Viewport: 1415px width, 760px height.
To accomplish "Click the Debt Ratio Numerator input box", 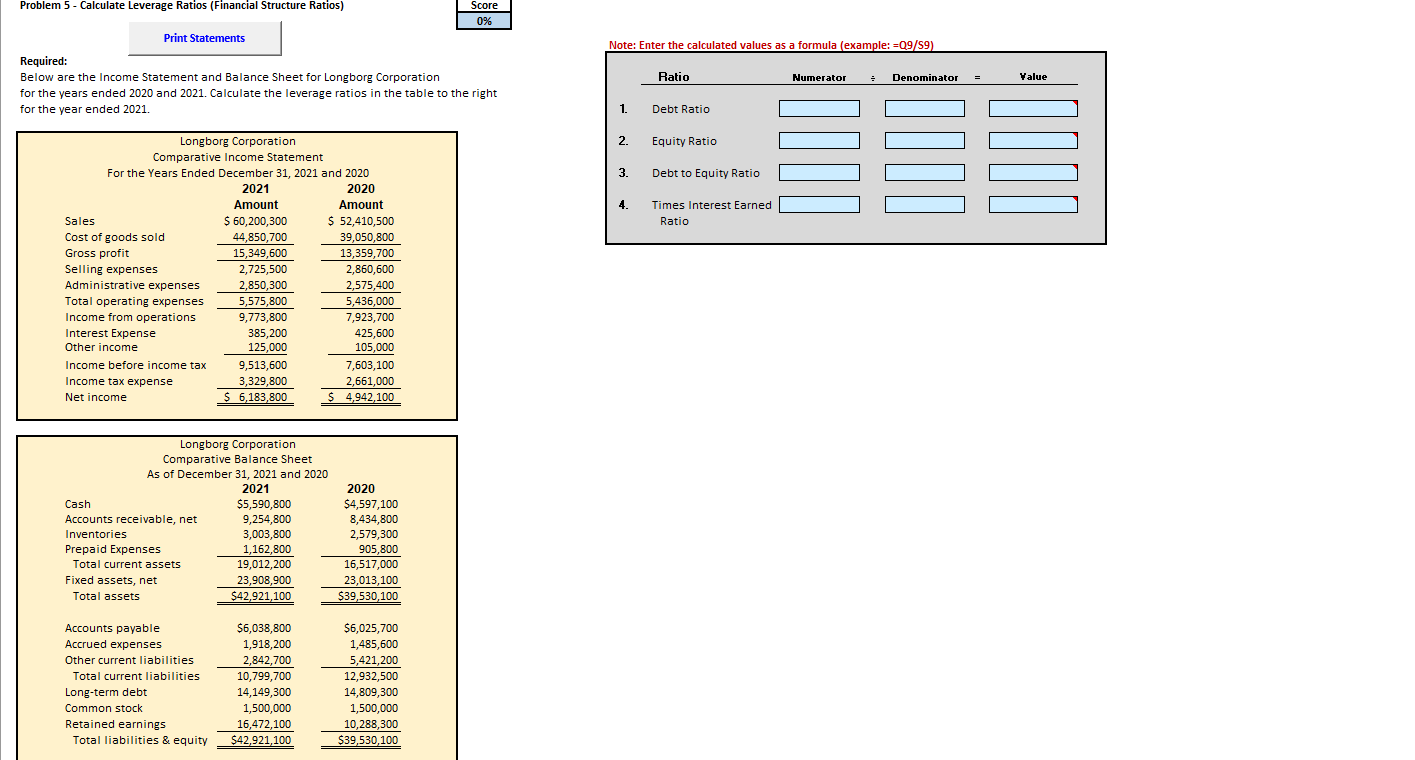I will [x=819, y=108].
